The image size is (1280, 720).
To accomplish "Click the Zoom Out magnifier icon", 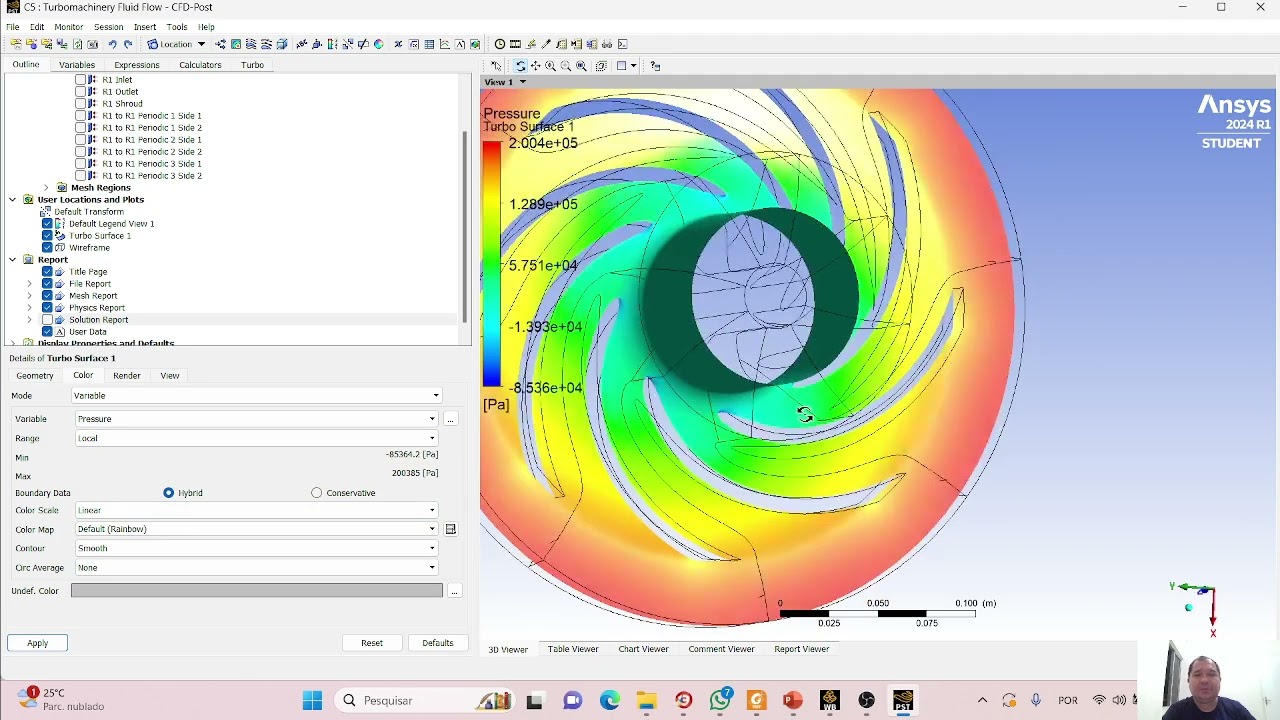I will [566, 66].
